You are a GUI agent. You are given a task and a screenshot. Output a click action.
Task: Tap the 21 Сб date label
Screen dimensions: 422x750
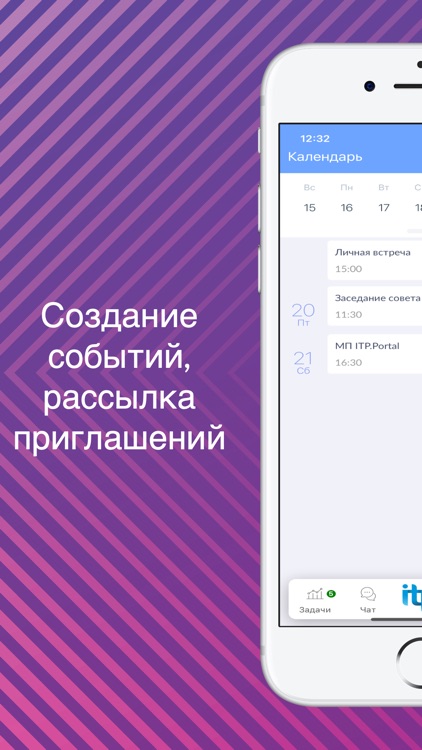tap(303, 363)
